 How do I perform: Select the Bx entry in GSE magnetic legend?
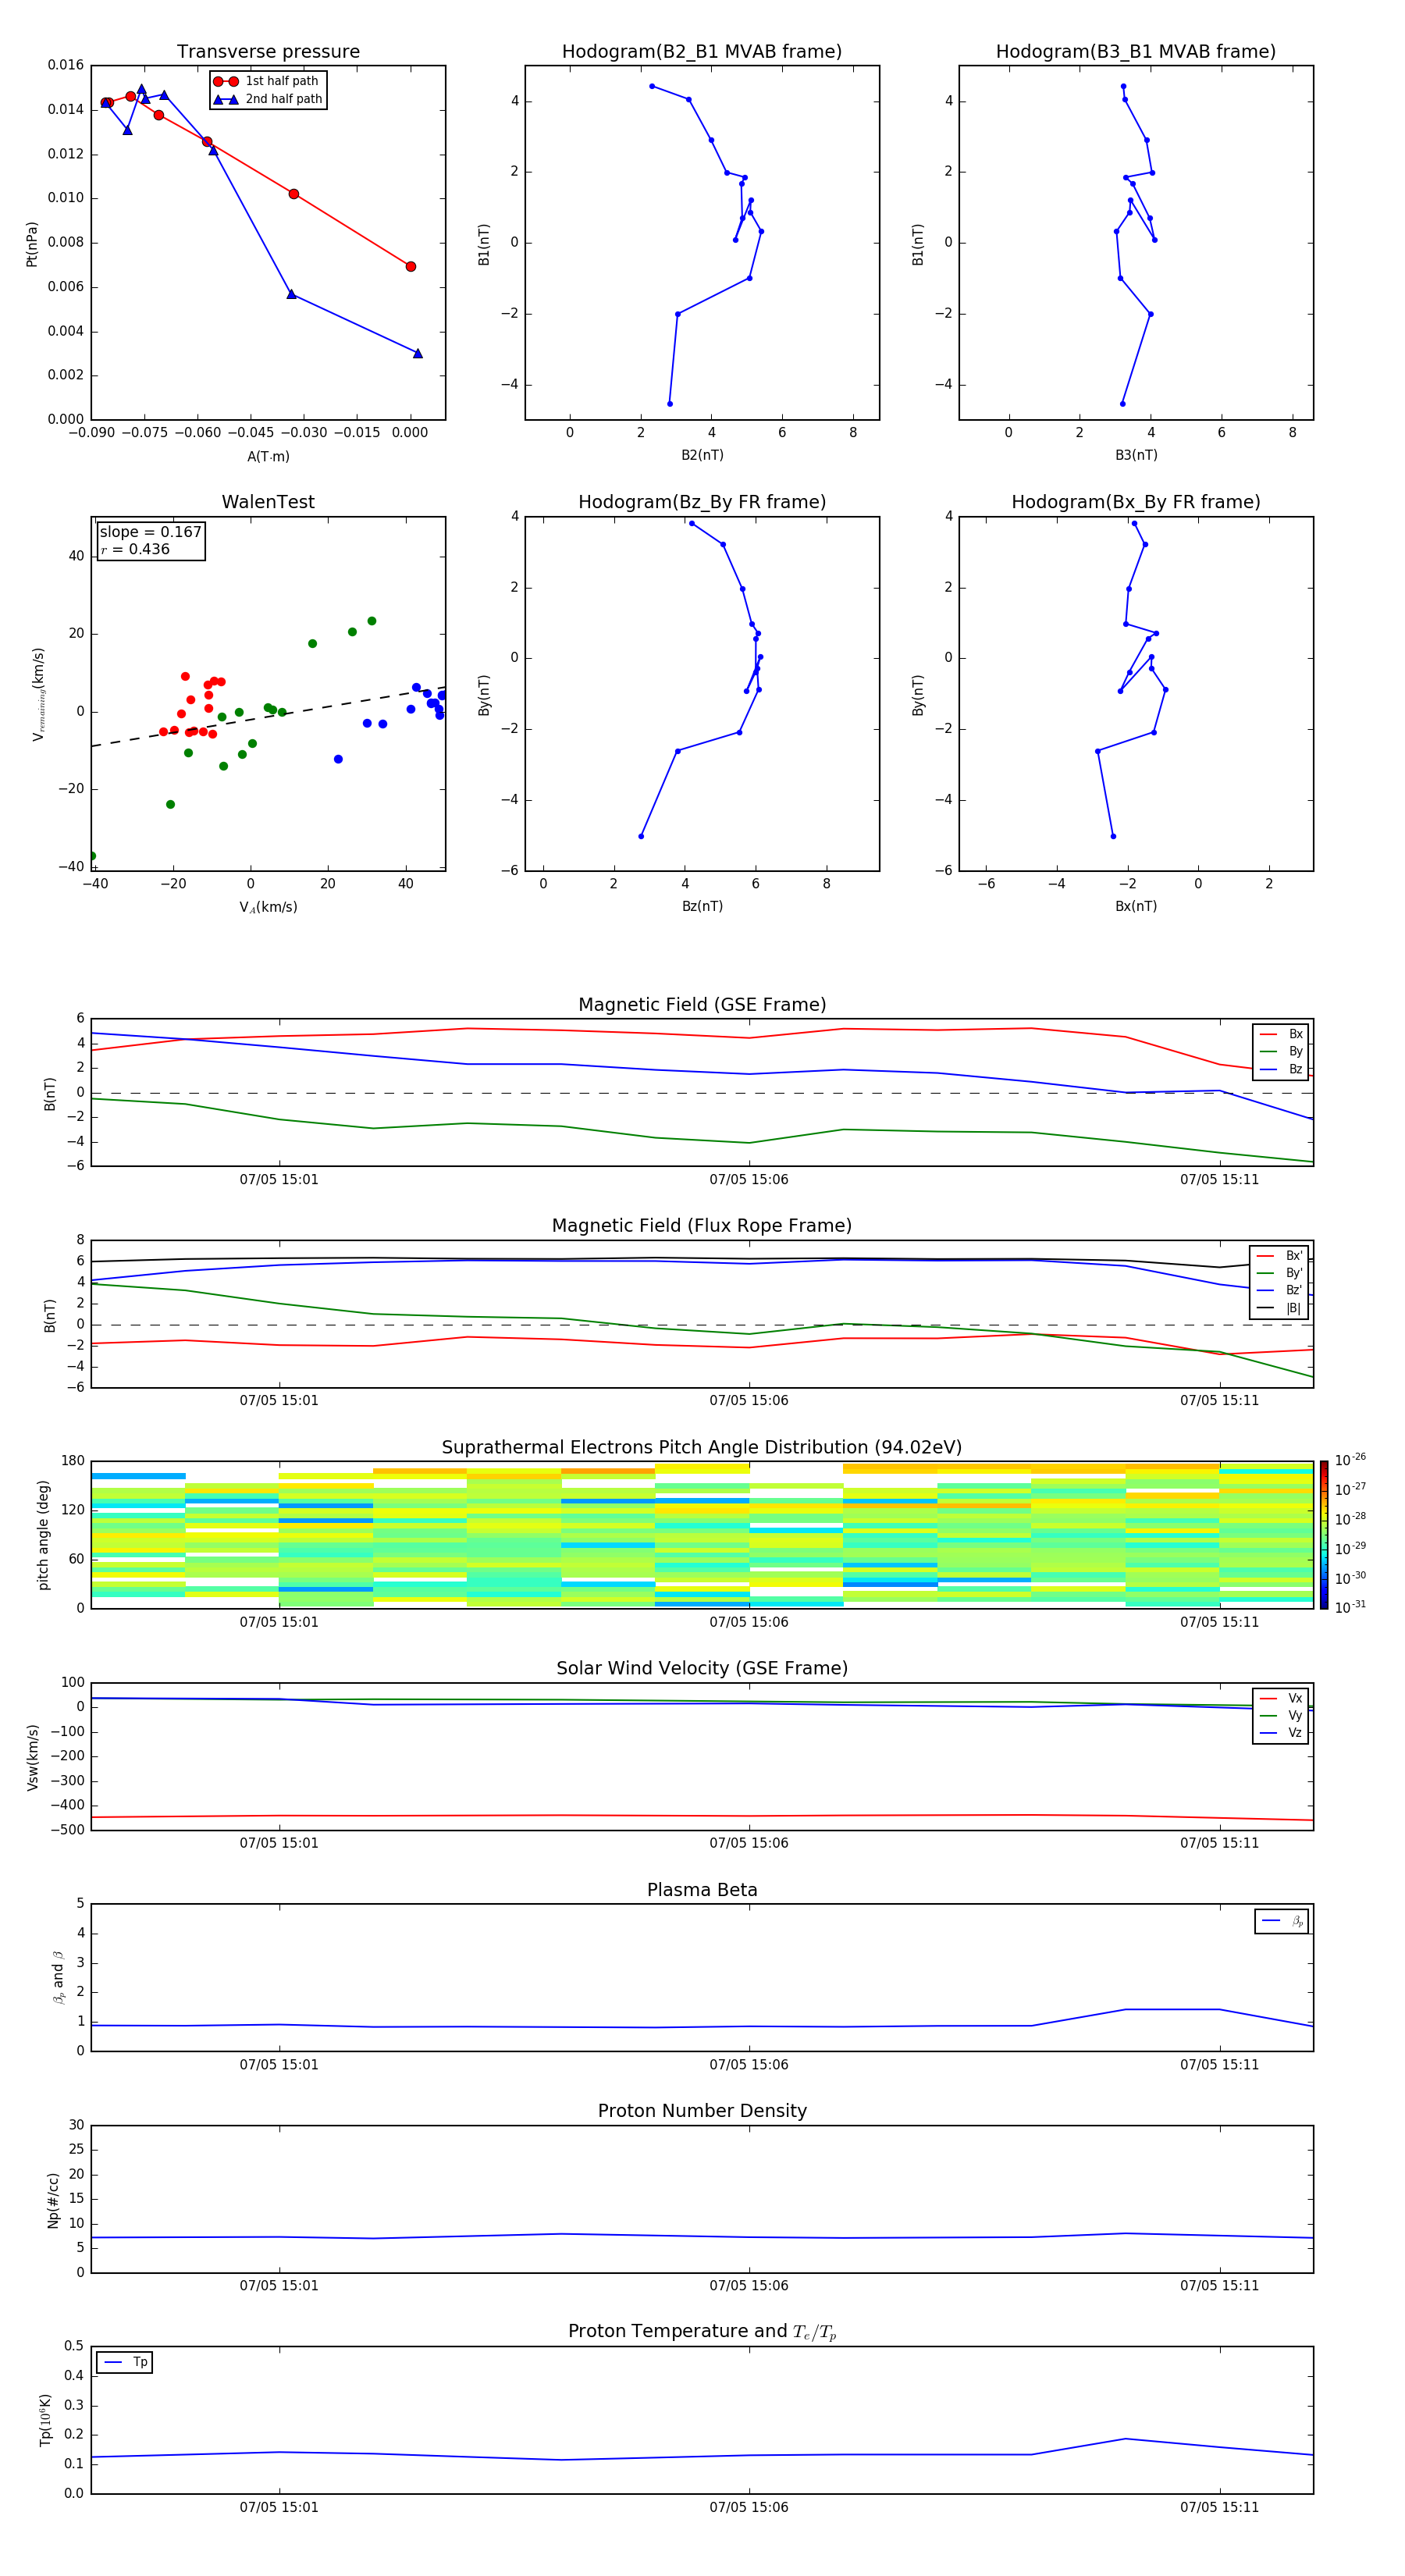coord(1281,1034)
